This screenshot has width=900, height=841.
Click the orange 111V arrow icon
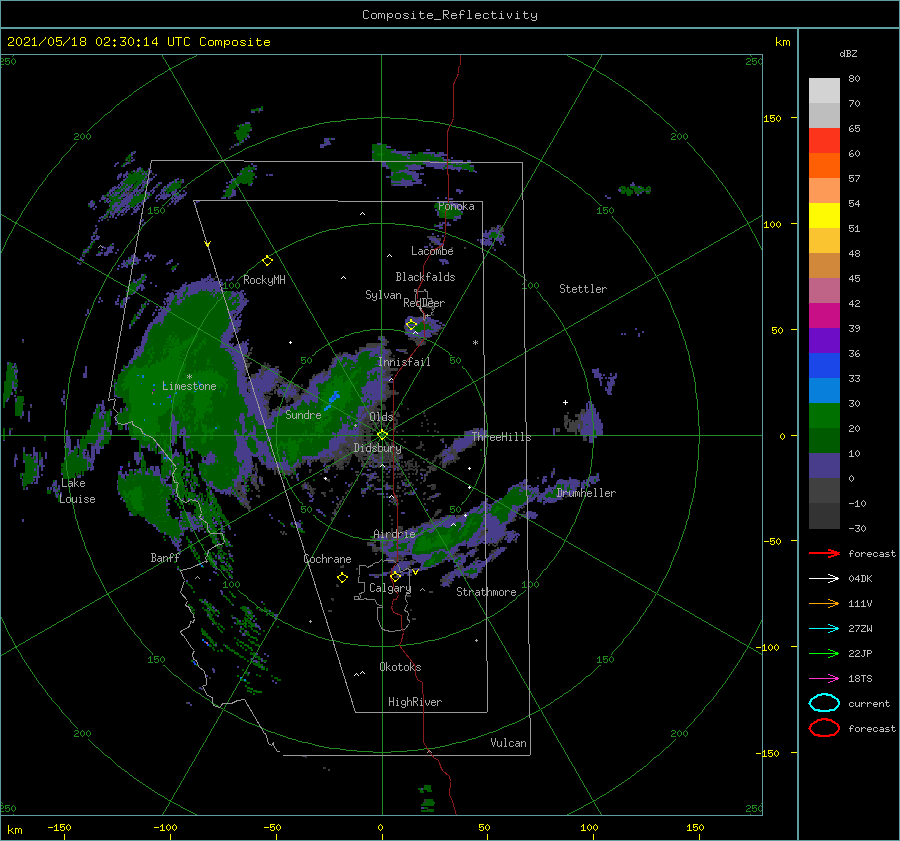click(x=824, y=603)
